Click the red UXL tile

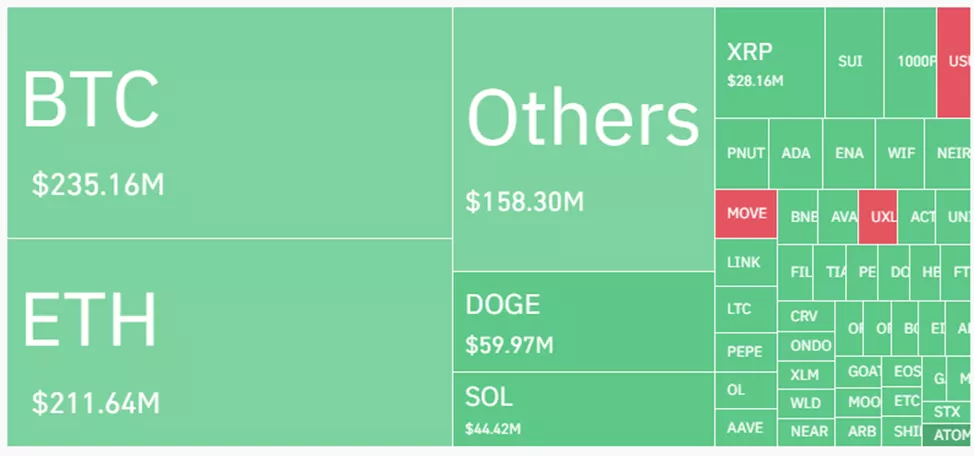877,217
